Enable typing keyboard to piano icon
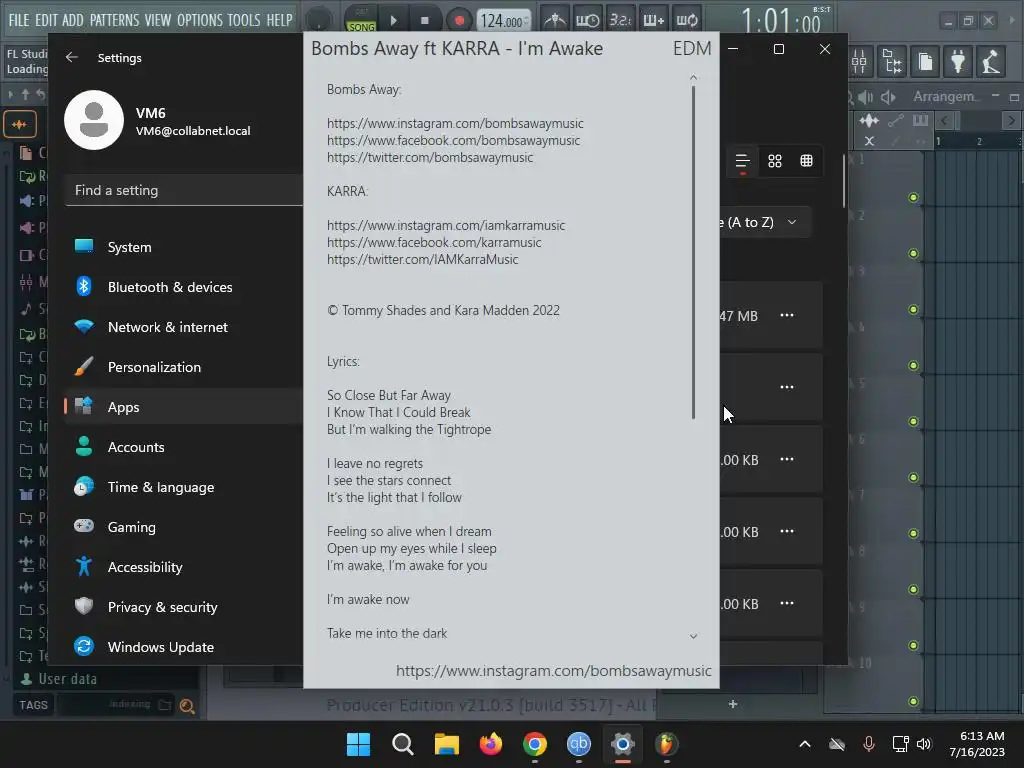The image size is (1024, 768). (x=653, y=20)
